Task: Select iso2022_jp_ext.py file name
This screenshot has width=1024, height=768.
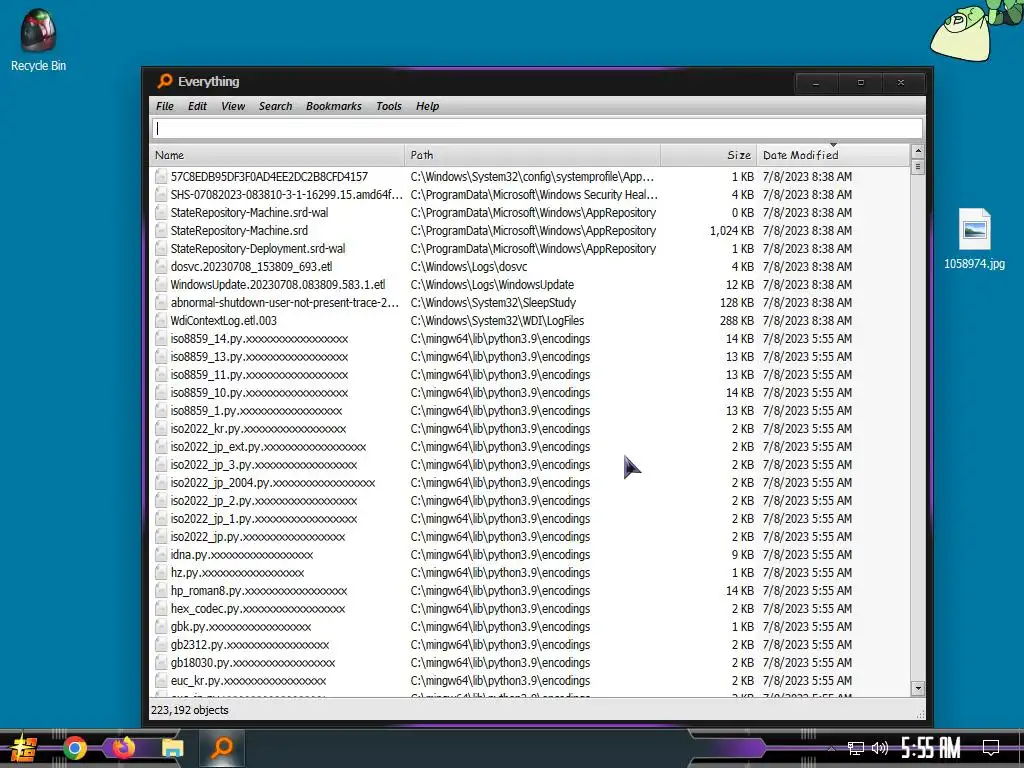Action: (x=268, y=447)
